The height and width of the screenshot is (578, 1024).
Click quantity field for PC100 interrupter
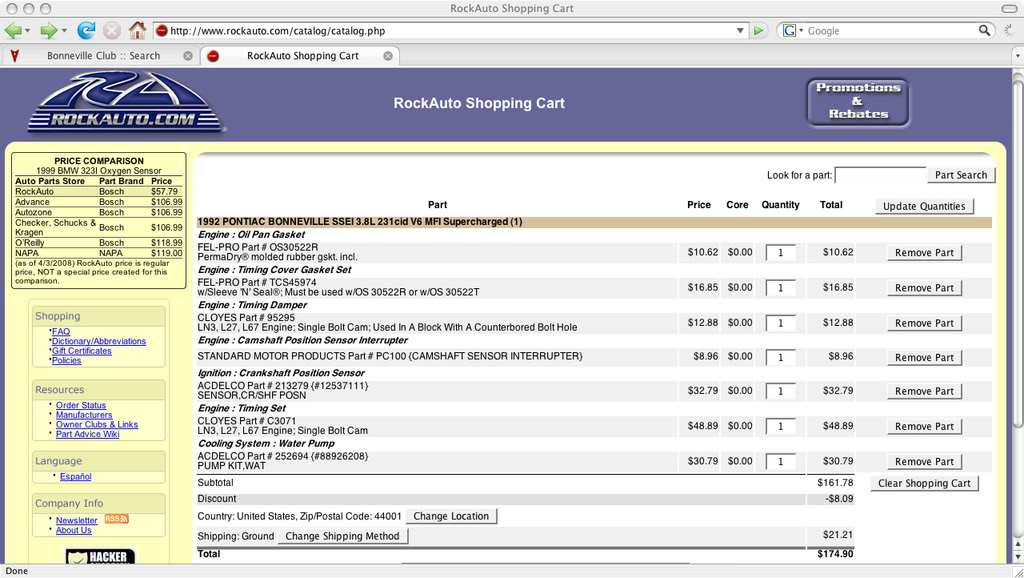tap(780, 358)
